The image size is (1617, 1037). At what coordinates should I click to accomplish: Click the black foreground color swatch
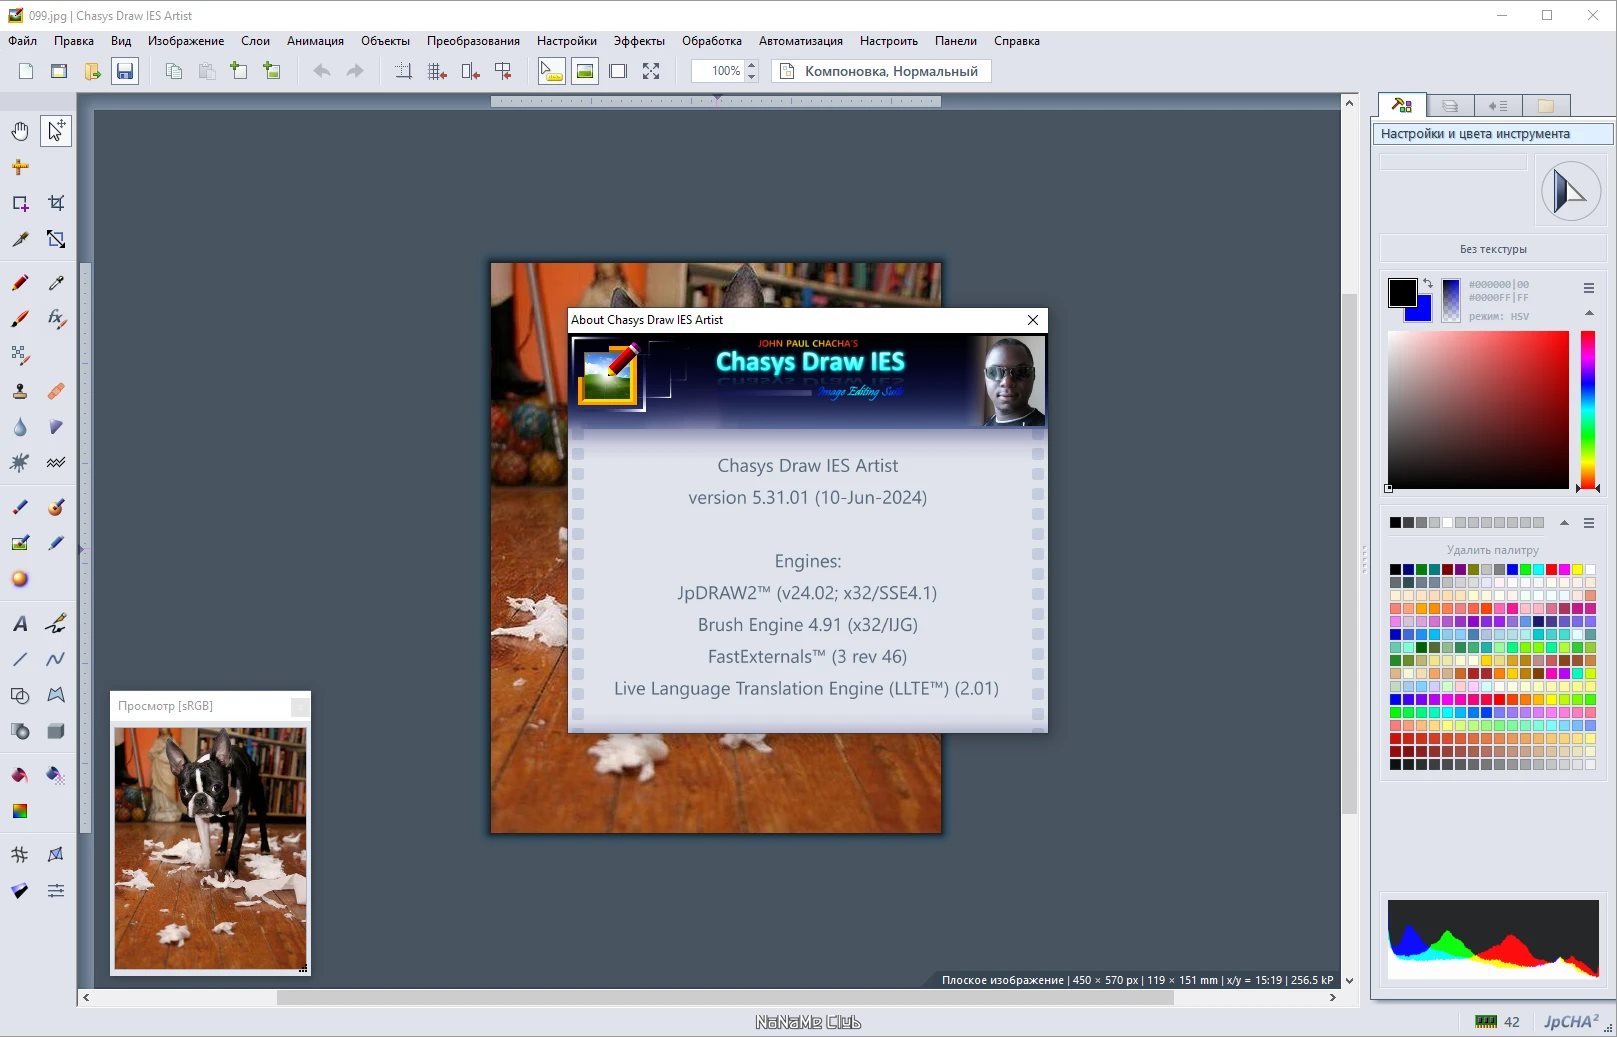point(1402,292)
